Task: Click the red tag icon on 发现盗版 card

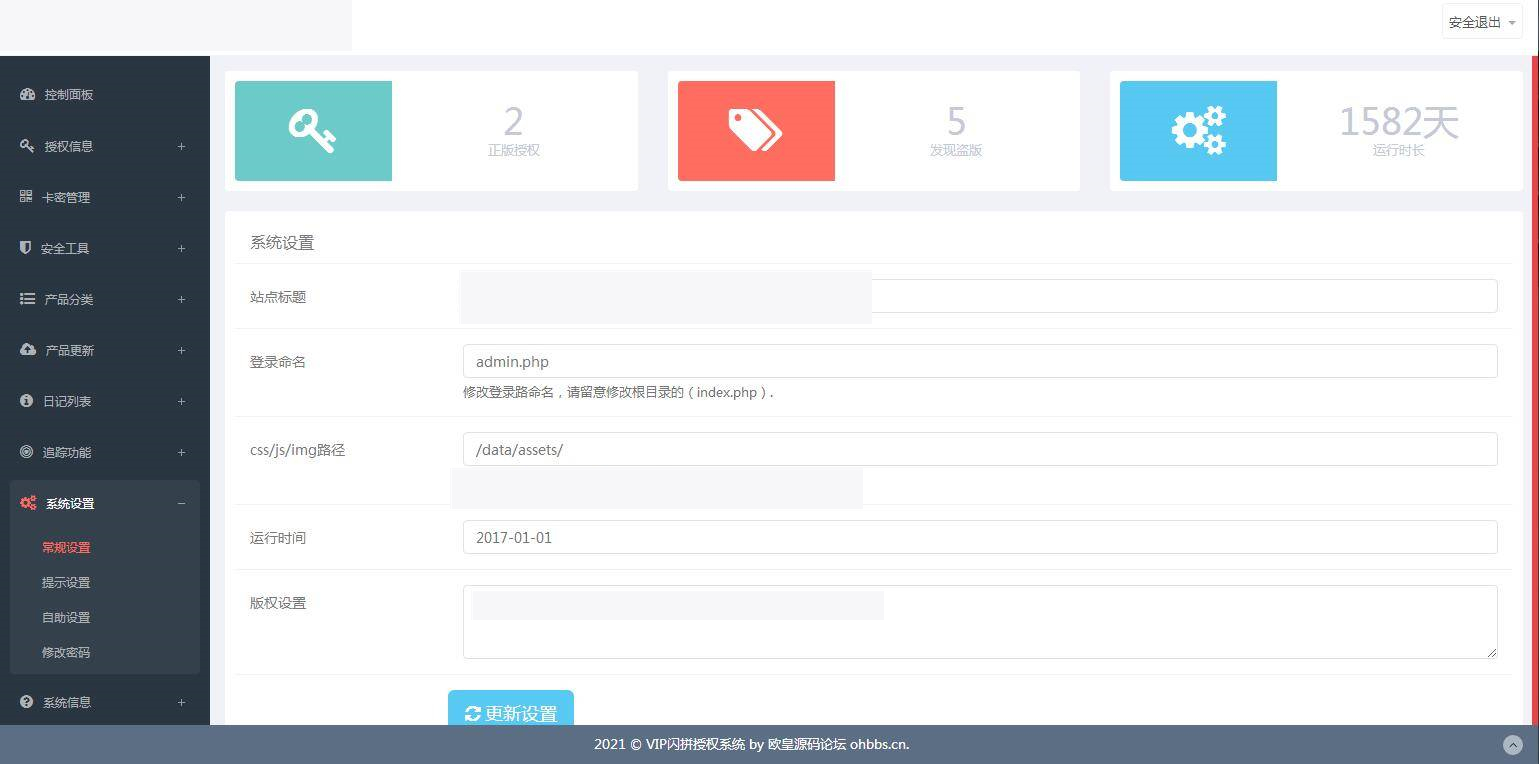Action: (x=755, y=130)
